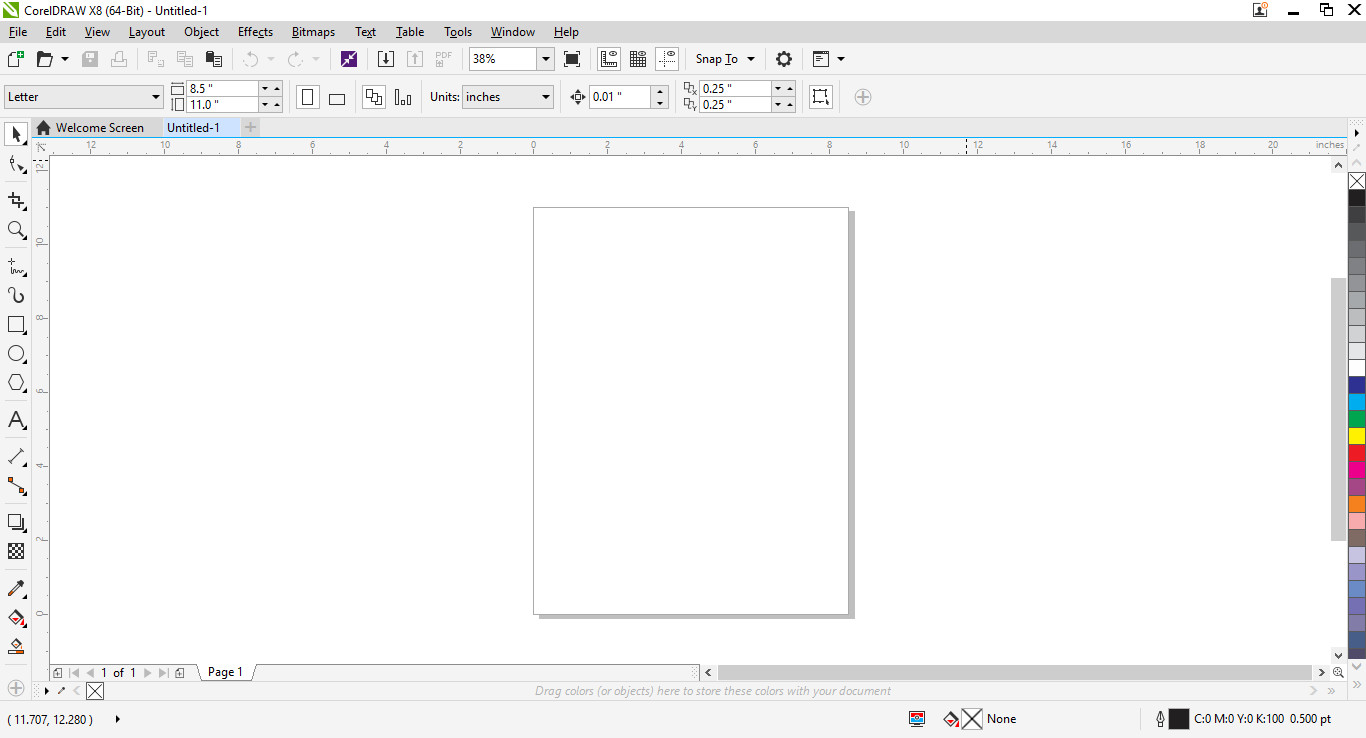Viewport: 1366px width, 738px height.
Task: Click the Application Launcher icon
Action: point(820,59)
